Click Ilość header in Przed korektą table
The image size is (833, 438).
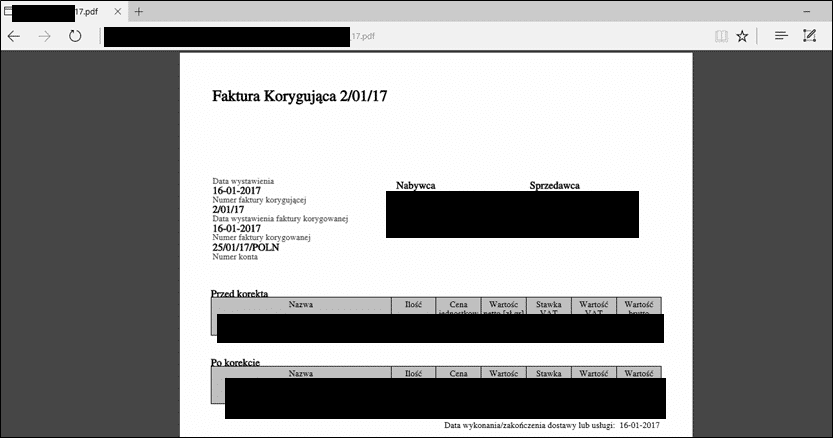click(x=413, y=305)
